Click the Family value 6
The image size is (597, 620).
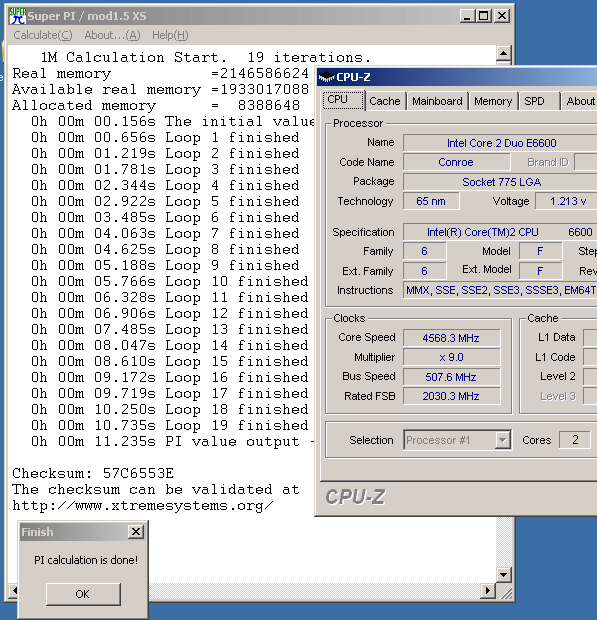point(425,251)
